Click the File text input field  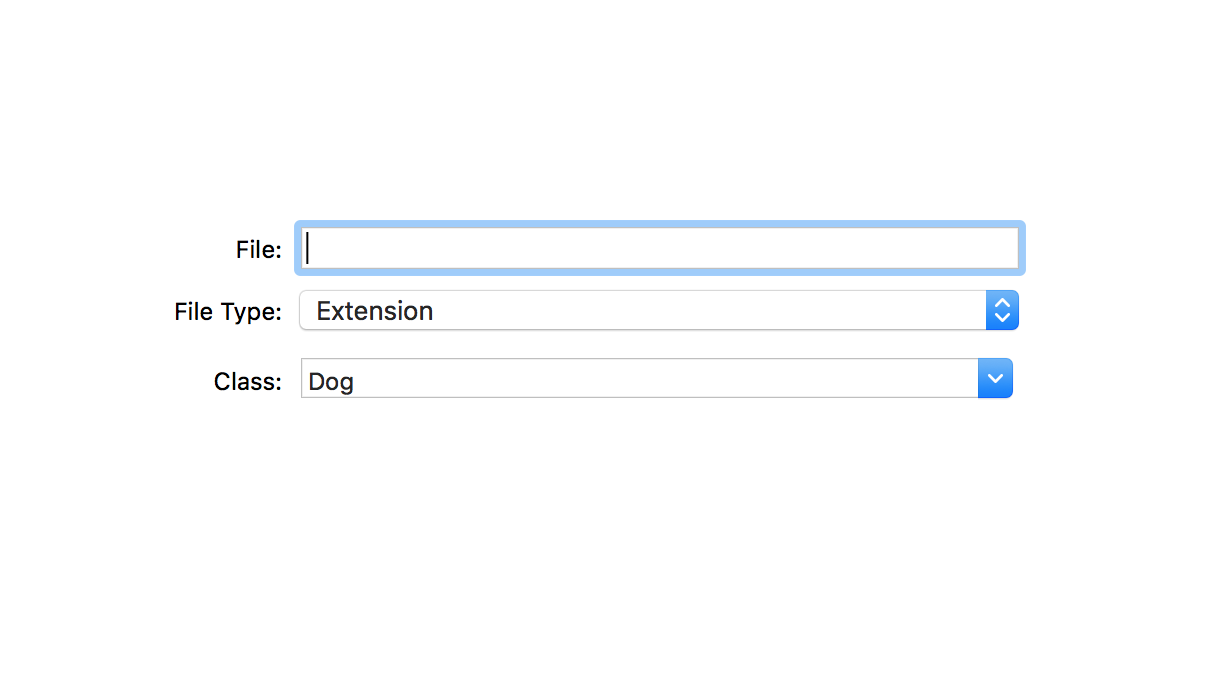coord(659,248)
